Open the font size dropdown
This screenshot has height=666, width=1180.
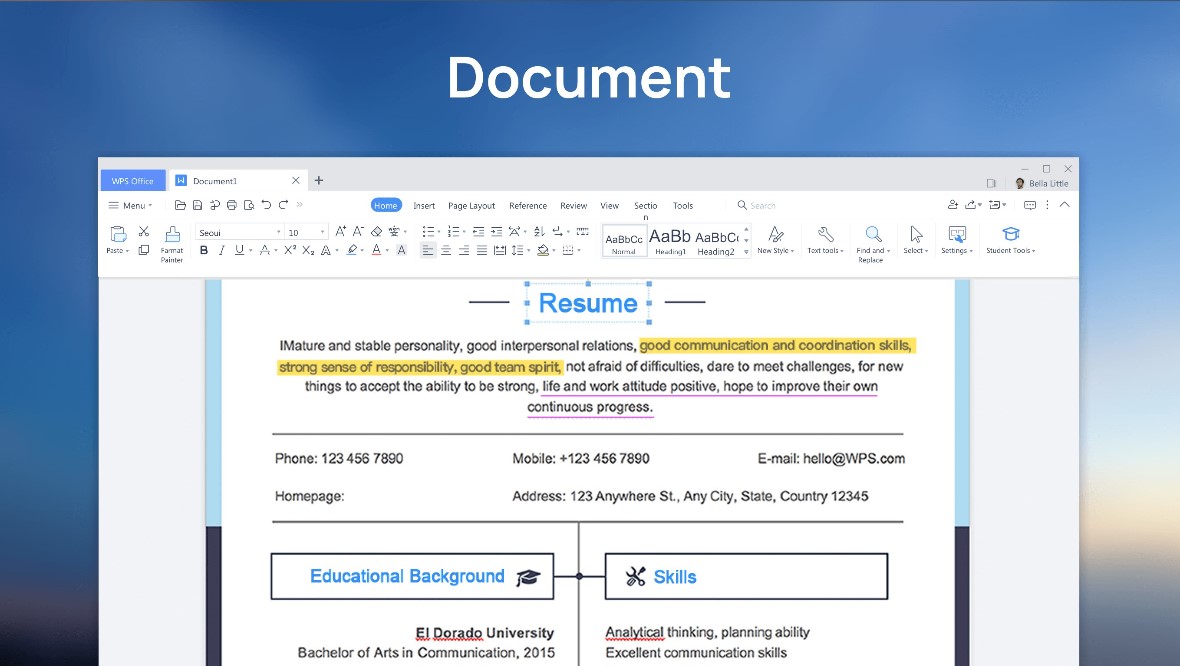tap(324, 231)
